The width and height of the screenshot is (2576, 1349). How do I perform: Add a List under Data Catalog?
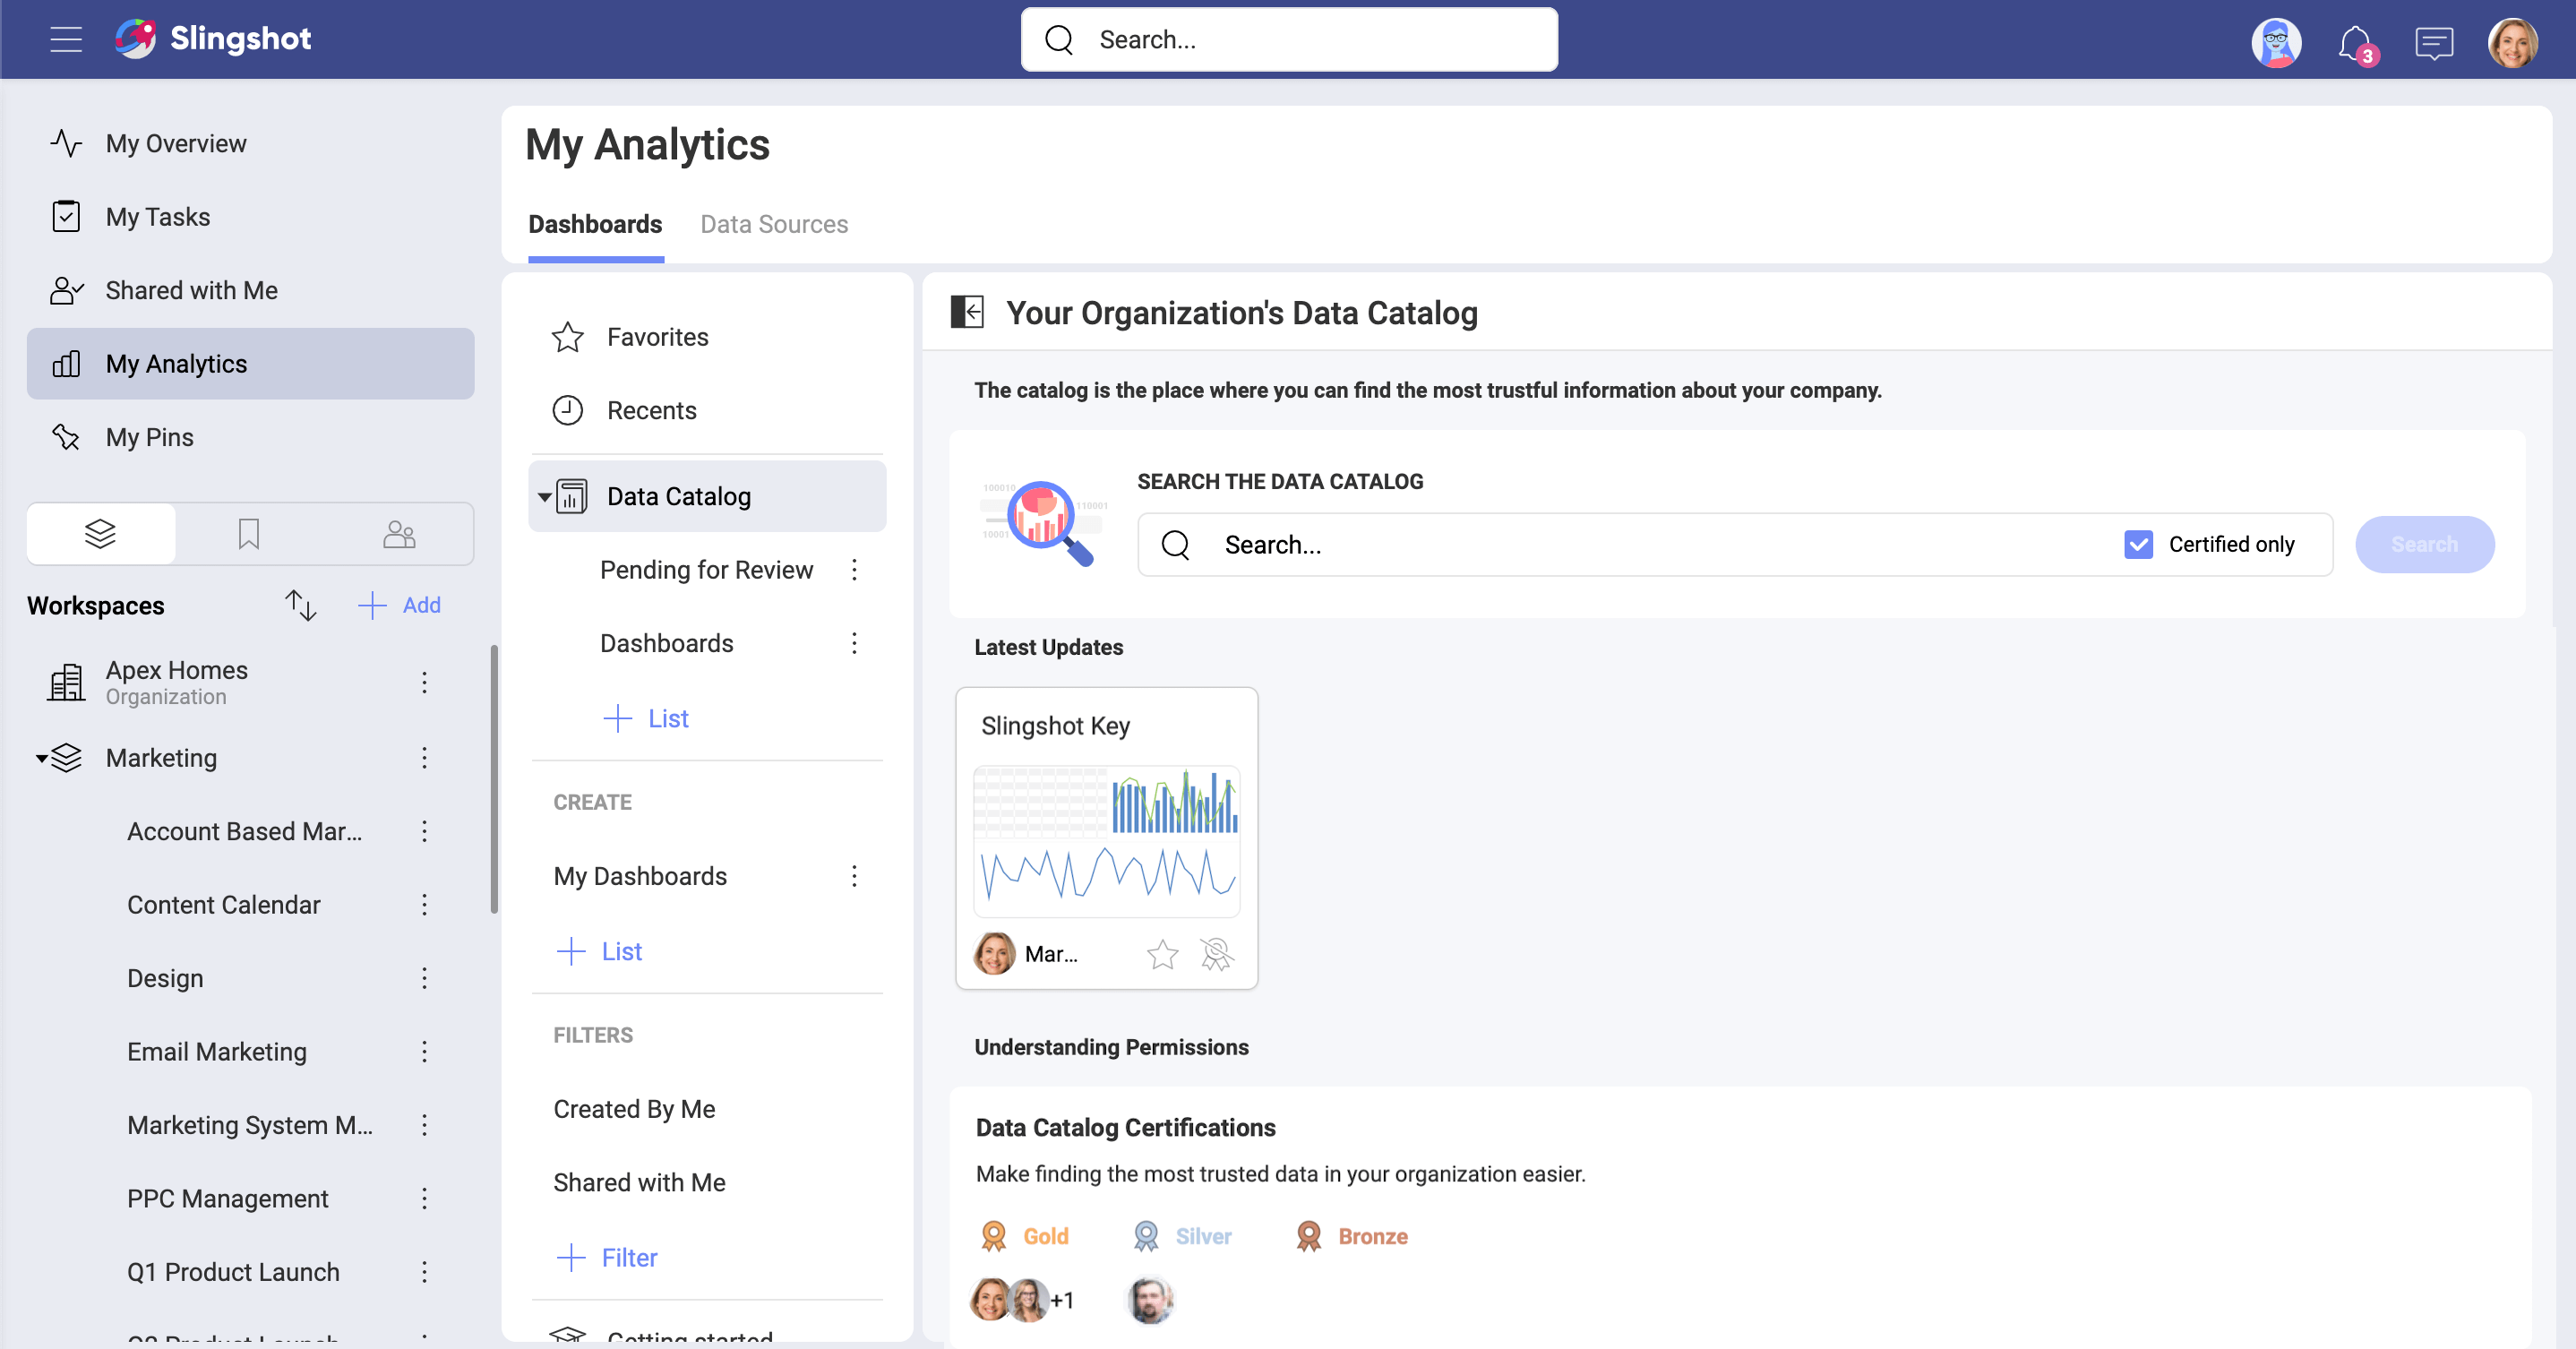pyautogui.click(x=646, y=718)
